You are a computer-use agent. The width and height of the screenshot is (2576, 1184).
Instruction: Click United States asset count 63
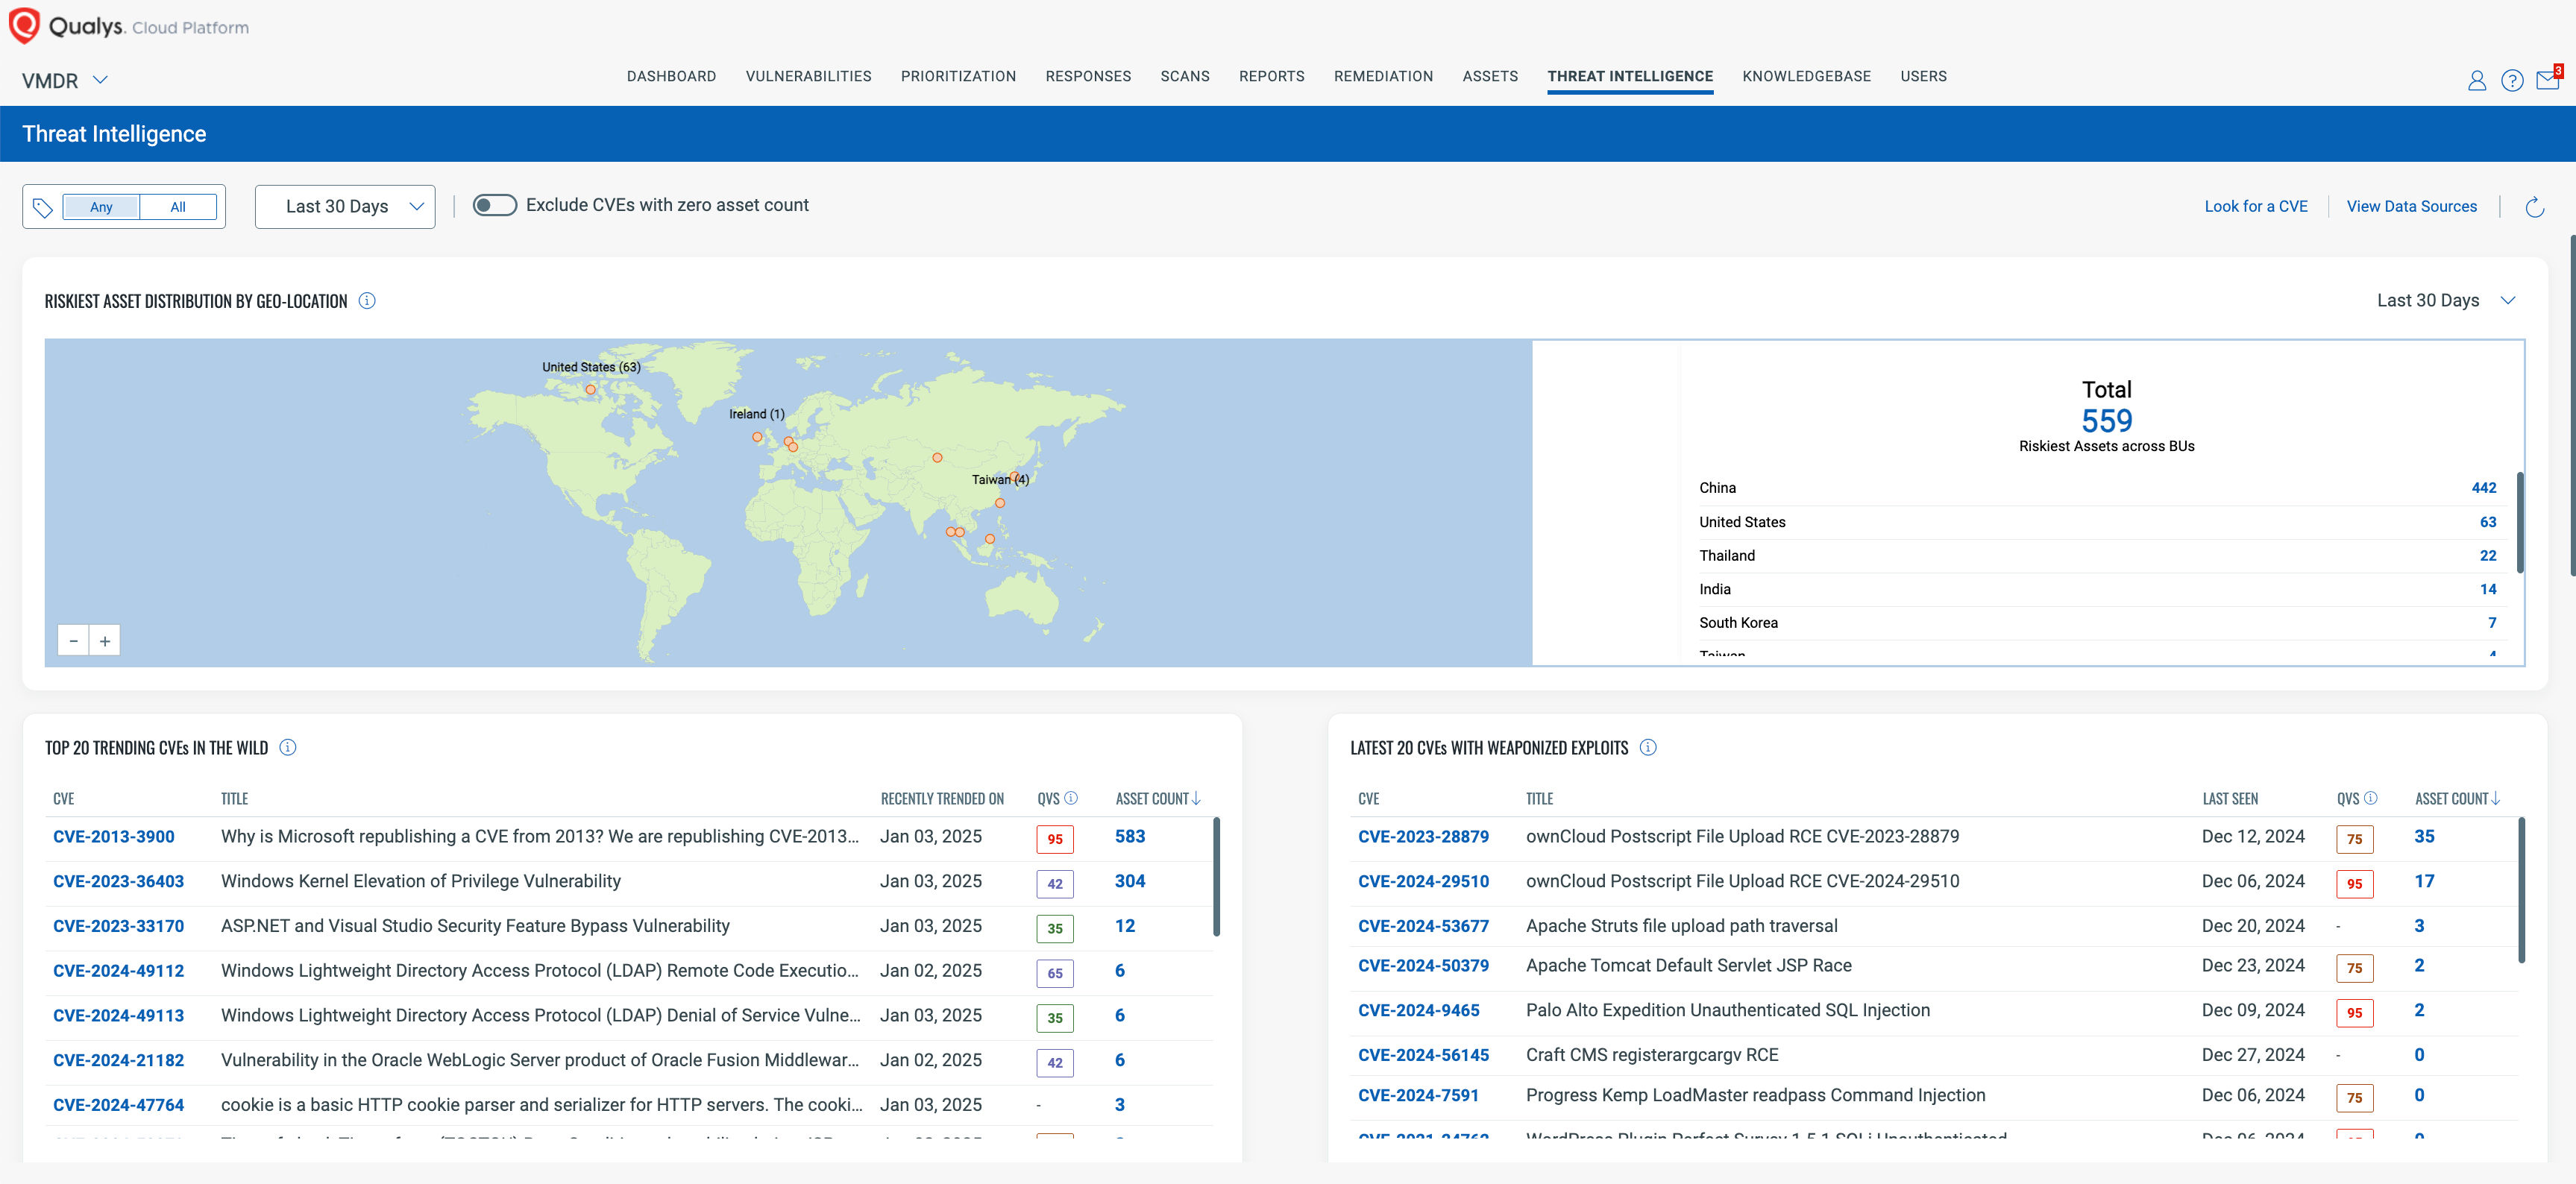point(2487,522)
